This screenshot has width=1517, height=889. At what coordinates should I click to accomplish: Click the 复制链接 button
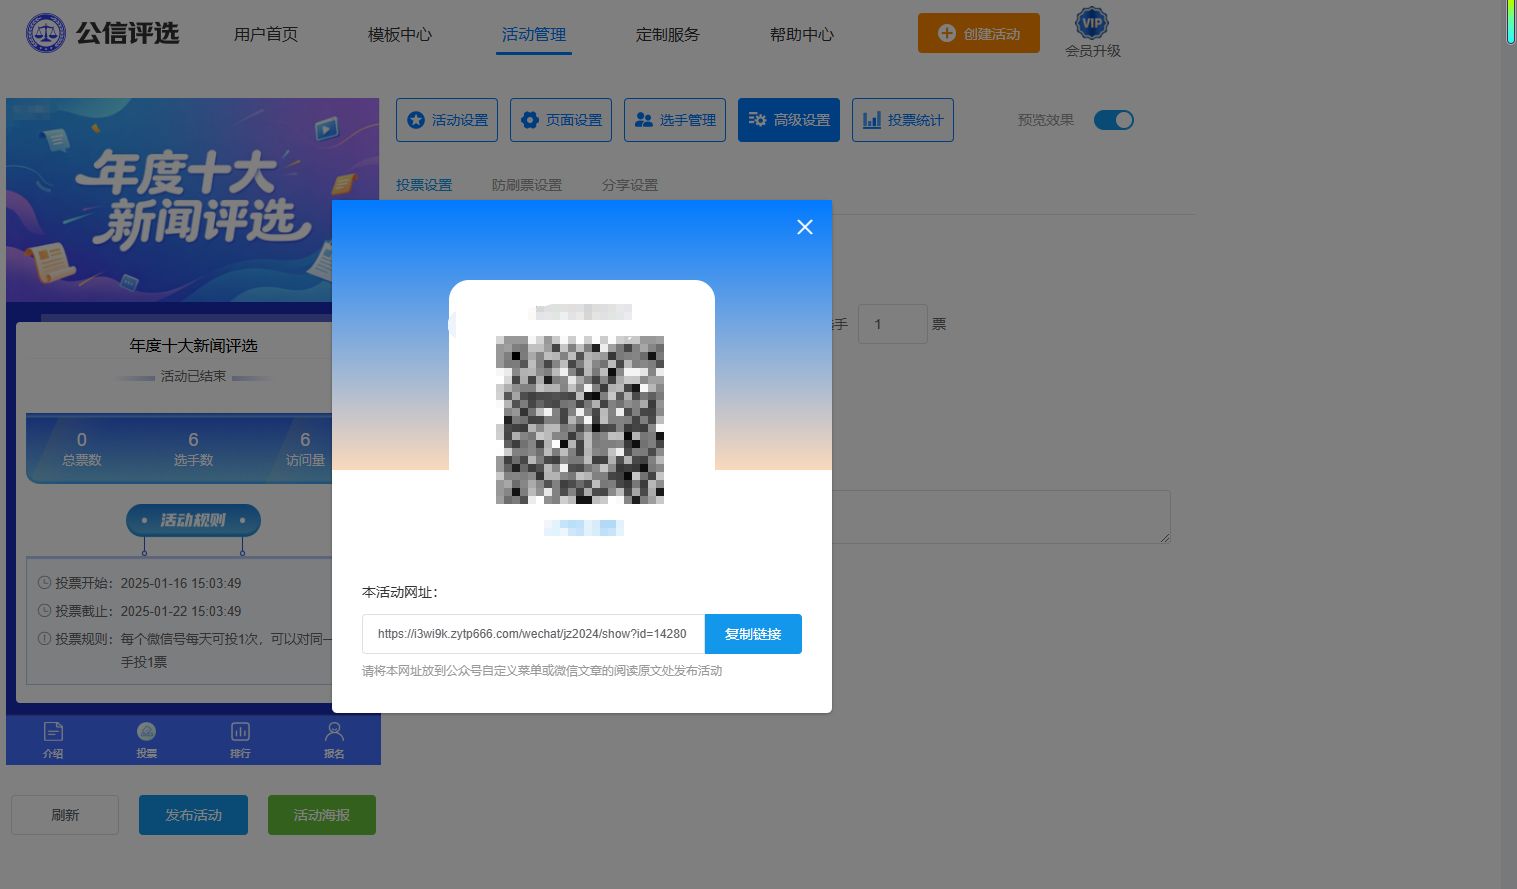point(753,634)
